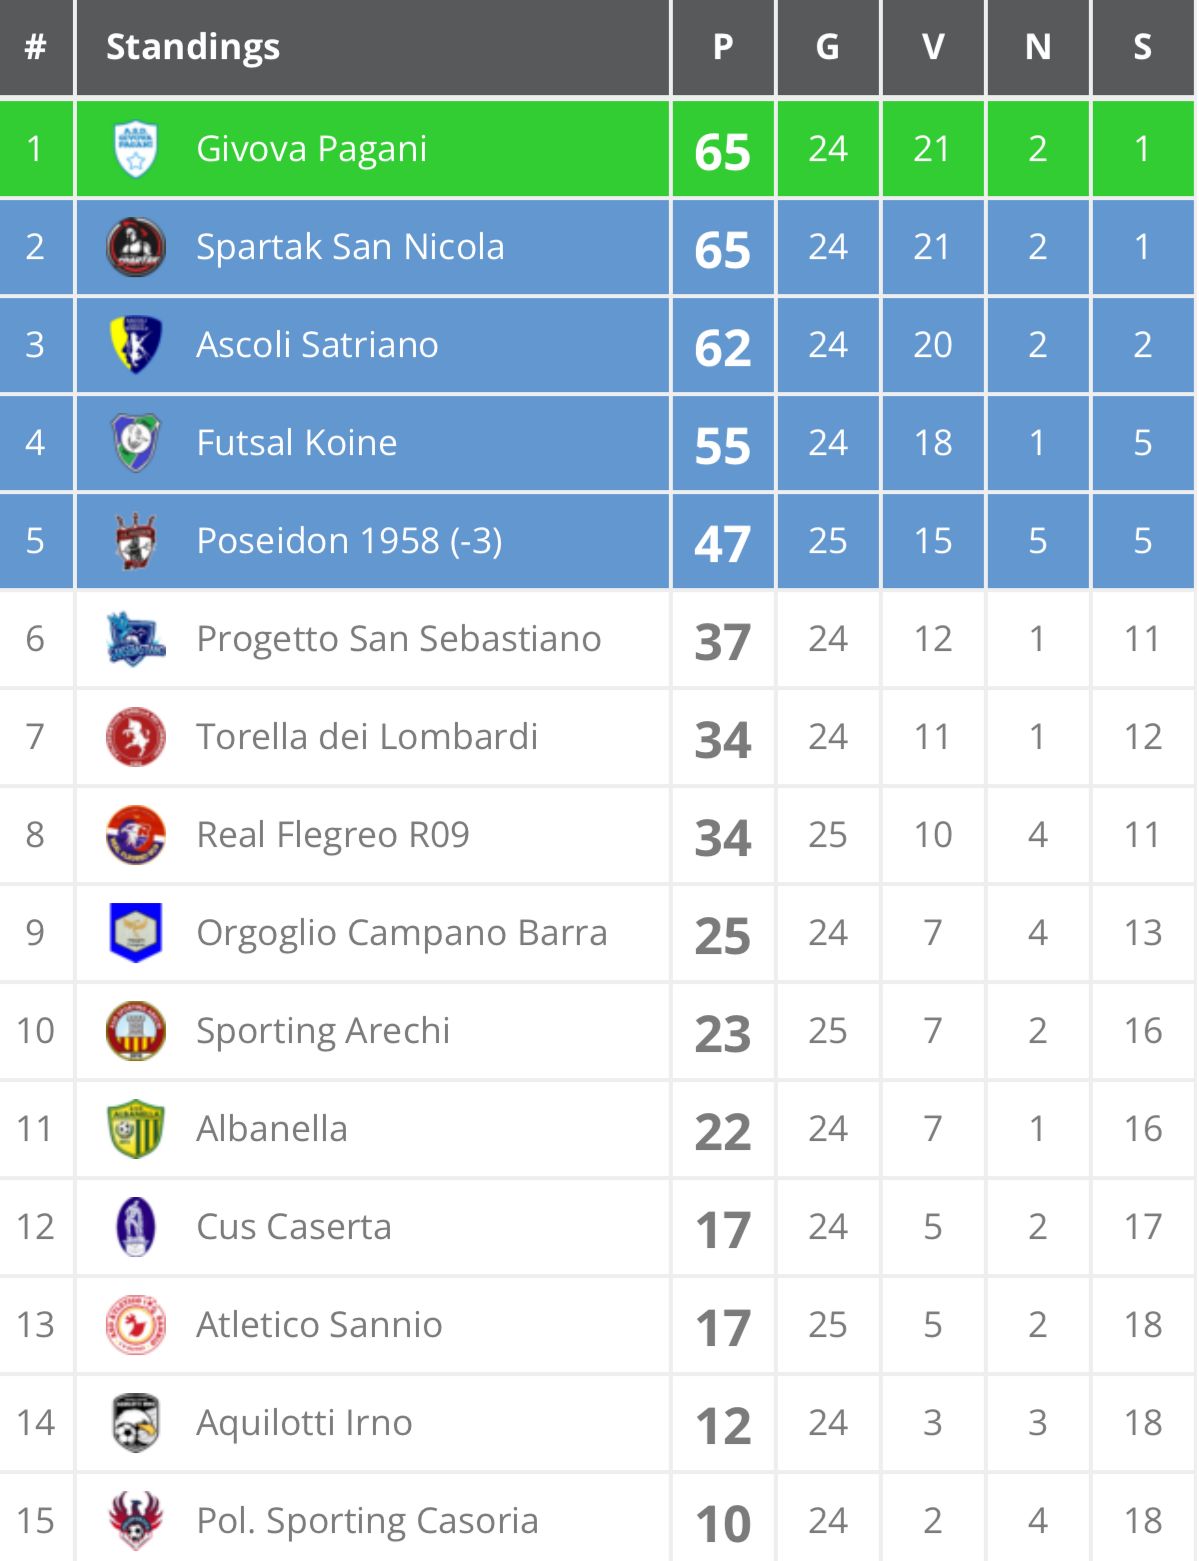
Task: Click the Poseidon 1958 team crest
Action: [x=136, y=541]
